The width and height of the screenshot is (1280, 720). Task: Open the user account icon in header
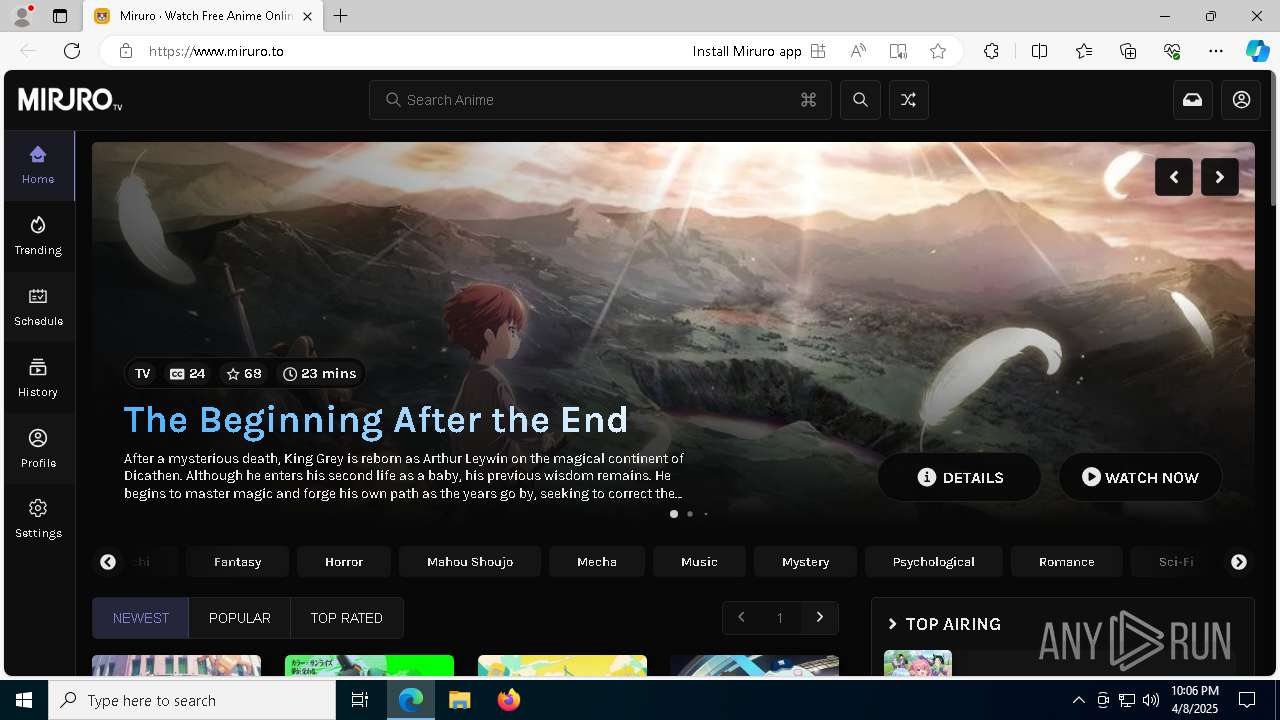[x=1241, y=100]
